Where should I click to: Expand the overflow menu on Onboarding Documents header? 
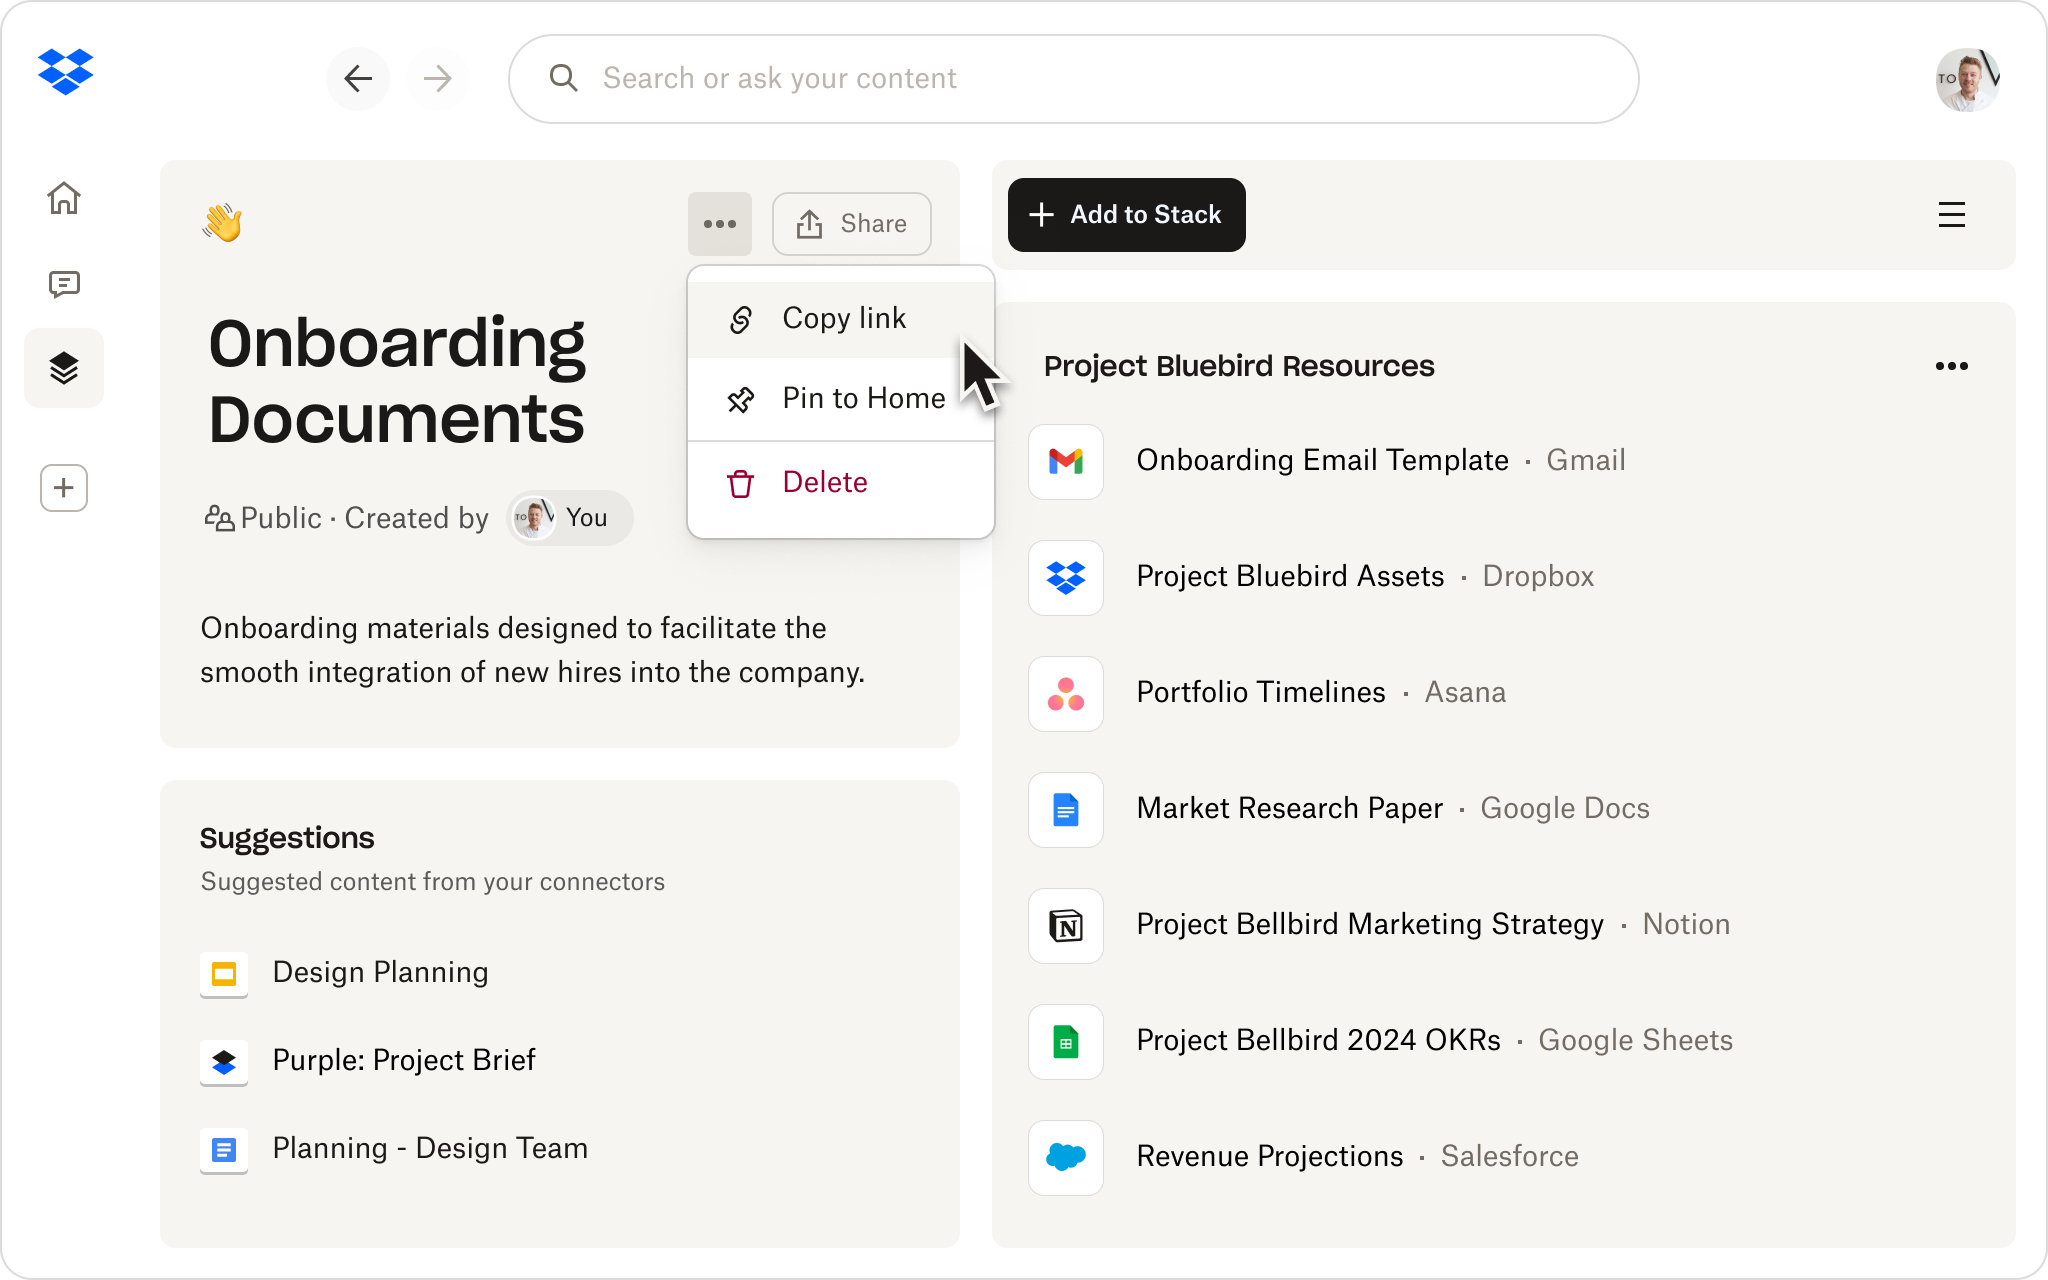721,223
